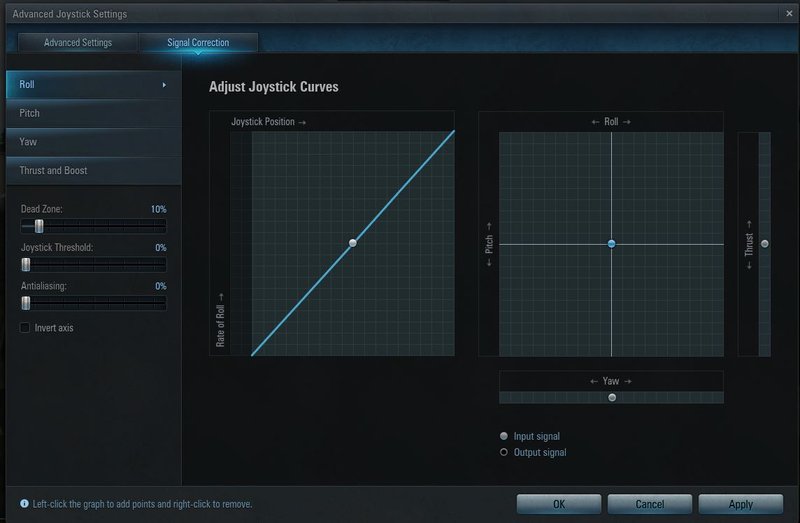The height and width of the screenshot is (523, 800).
Task: Select the Roll axis entry
Action: (x=94, y=84)
